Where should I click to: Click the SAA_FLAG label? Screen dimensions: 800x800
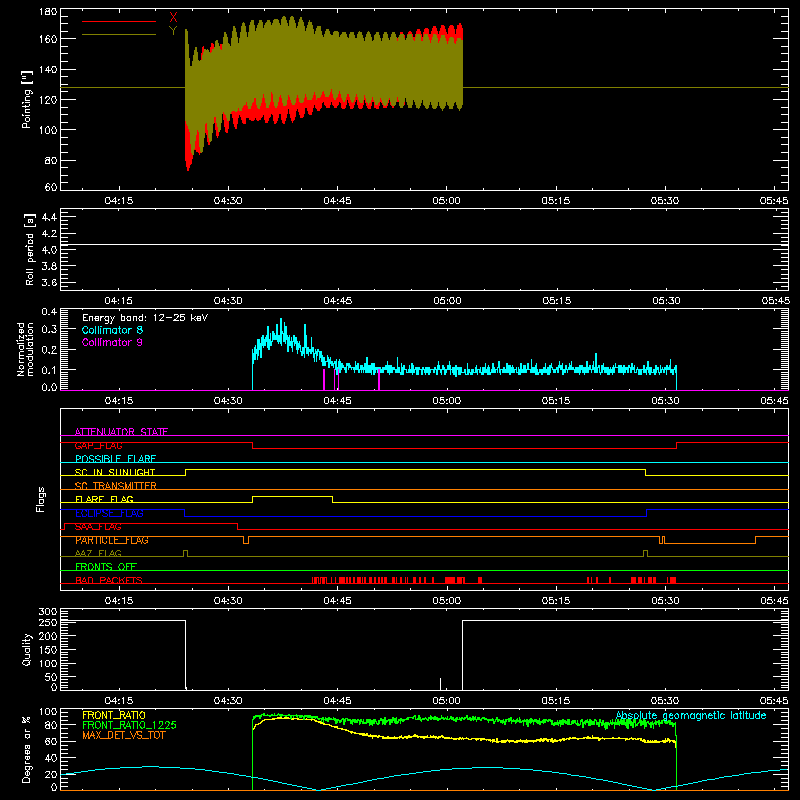(98, 527)
